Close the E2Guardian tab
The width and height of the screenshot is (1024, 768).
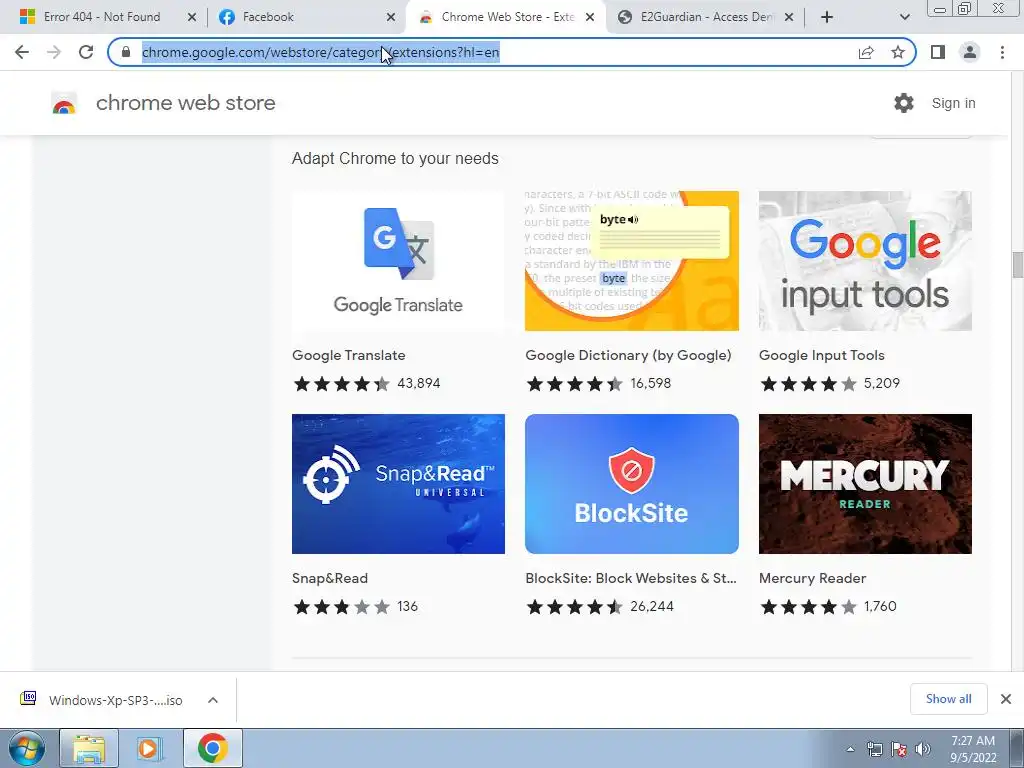click(789, 17)
